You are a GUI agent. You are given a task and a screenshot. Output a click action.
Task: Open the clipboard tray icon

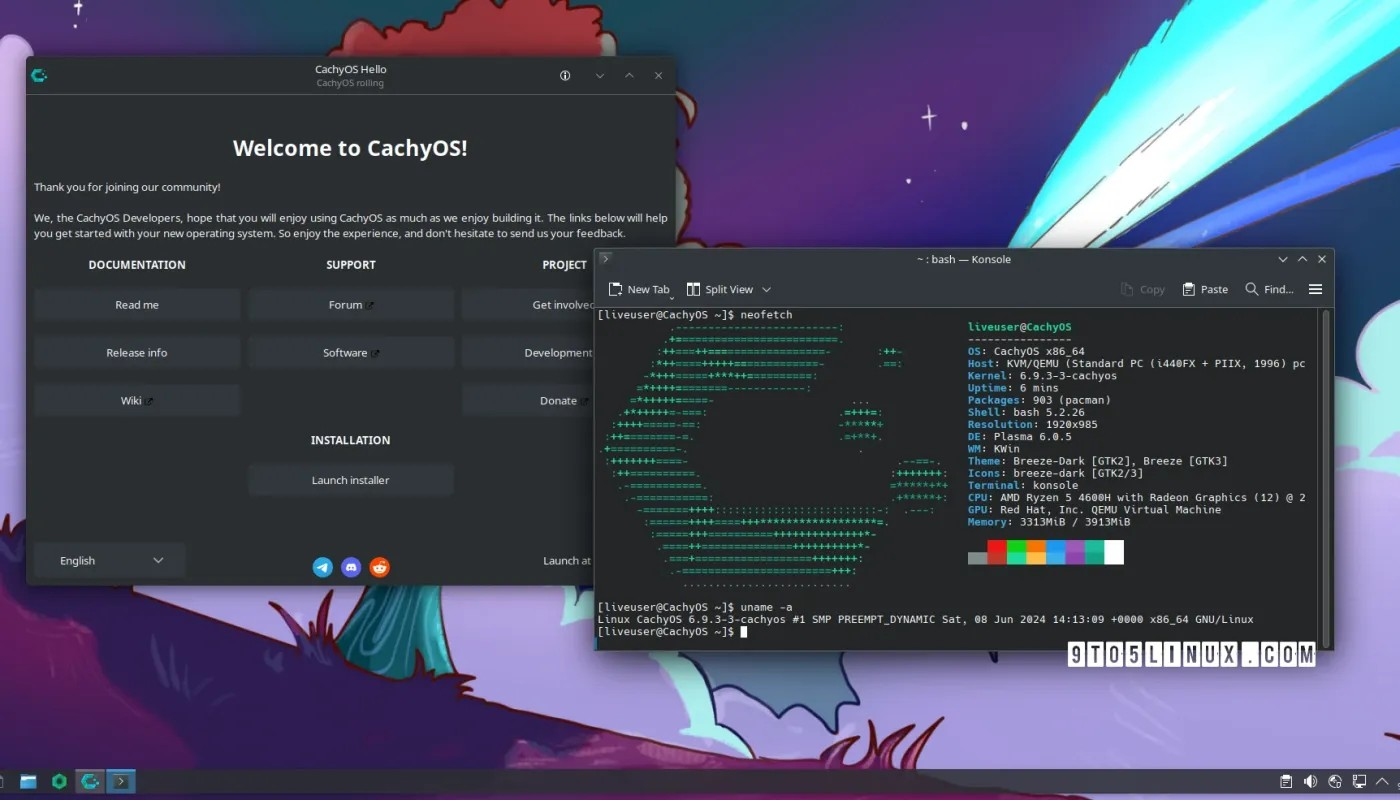click(1287, 781)
